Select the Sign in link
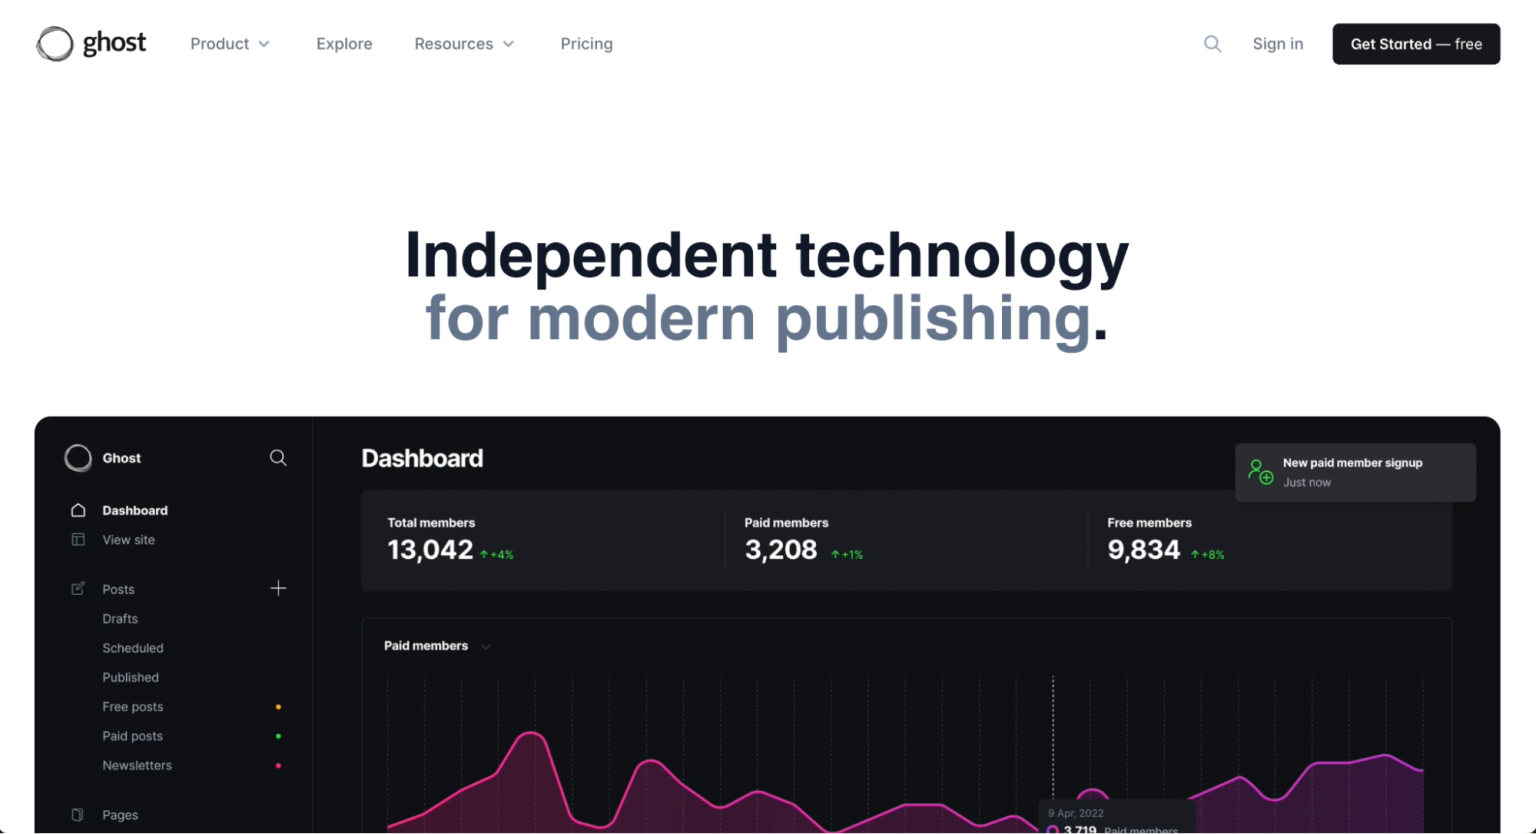The height and width of the screenshot is (834, 1536). 1278,44
